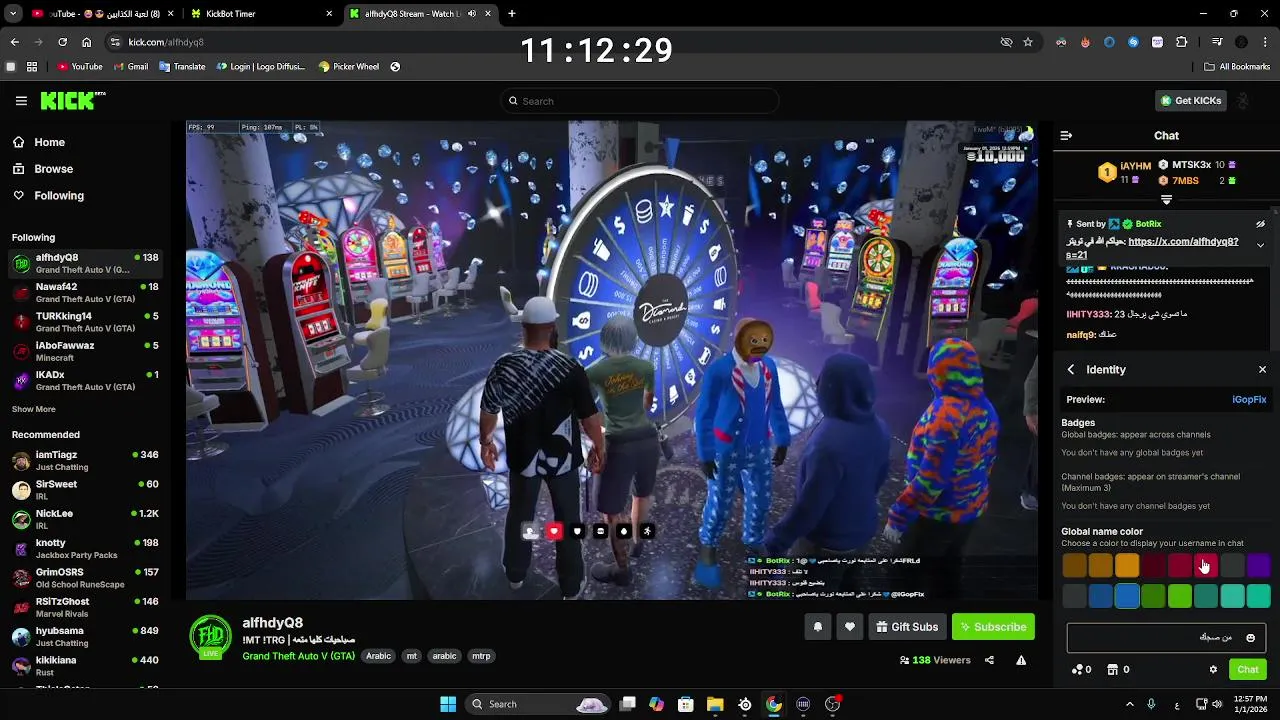Select the bright blue name color swatch
1280x720 pixels.
pyautogui.click(x=1127, y=596)
